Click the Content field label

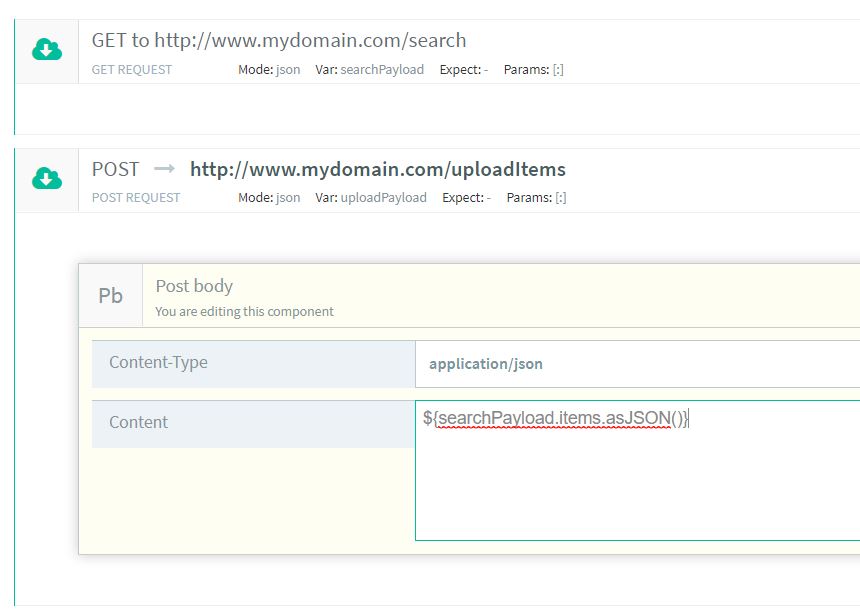(139, 422)
